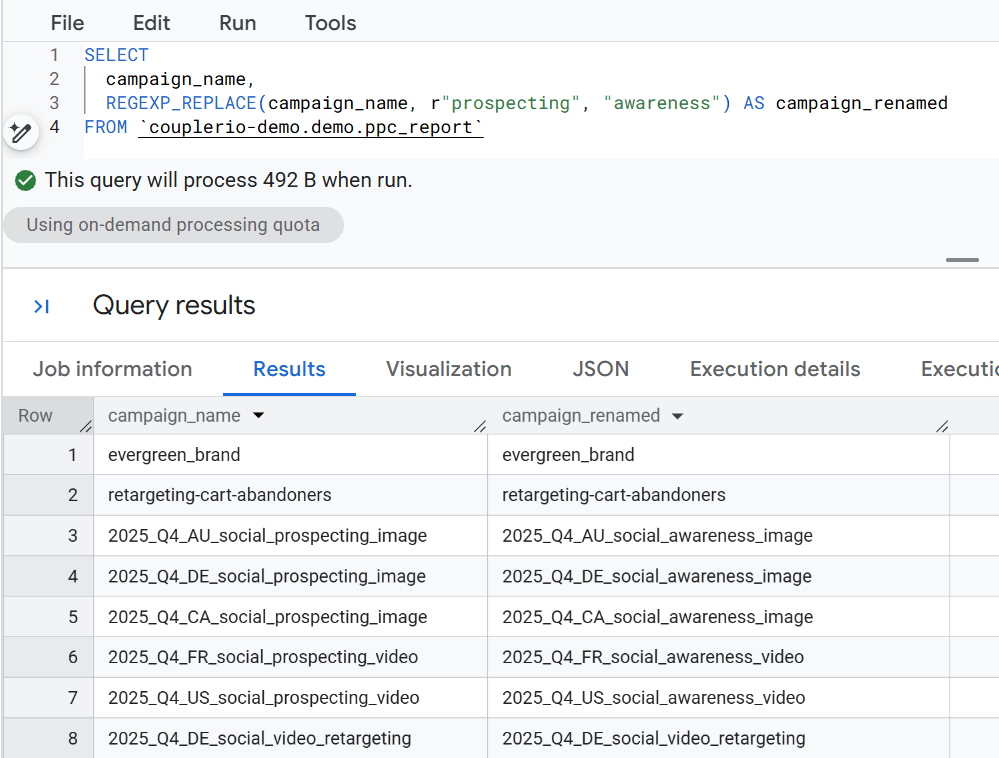Viewport: 999px width, 758px height.
Task: Open the Execution details tab
Action: (x=775, y=369)
